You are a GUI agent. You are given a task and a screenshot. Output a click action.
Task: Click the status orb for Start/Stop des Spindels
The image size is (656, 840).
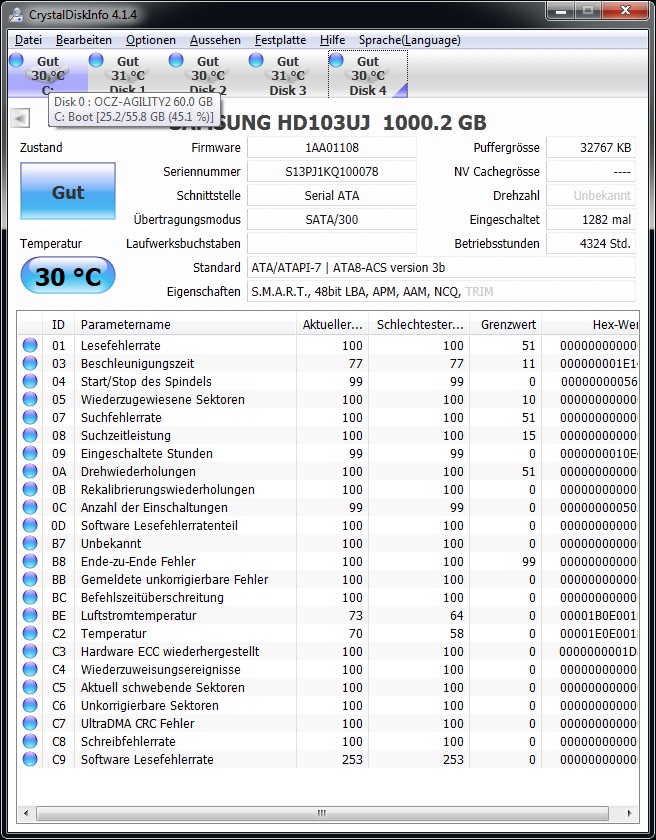pos(30,381)
